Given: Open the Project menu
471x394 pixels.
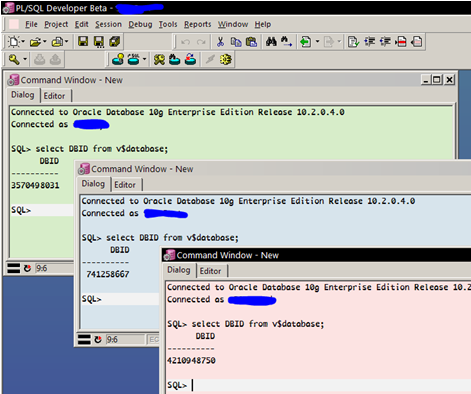Looking at the screenshot, I should pyautogui.click(x=56, y=24).
